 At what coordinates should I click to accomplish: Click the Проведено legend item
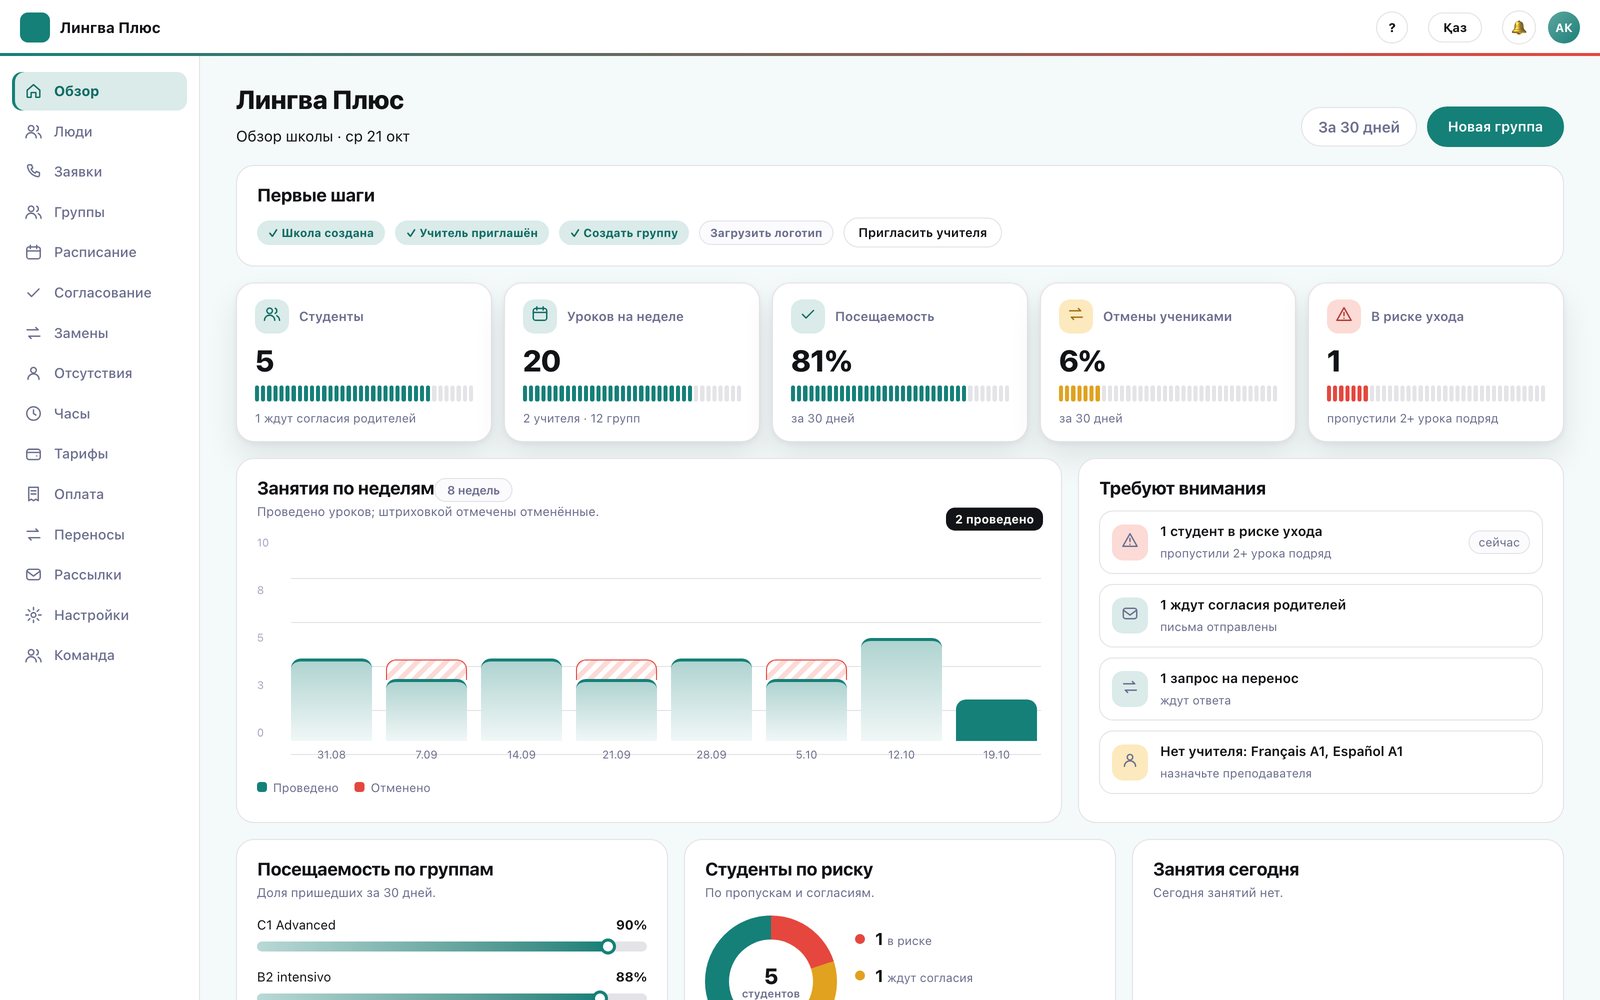298,788
